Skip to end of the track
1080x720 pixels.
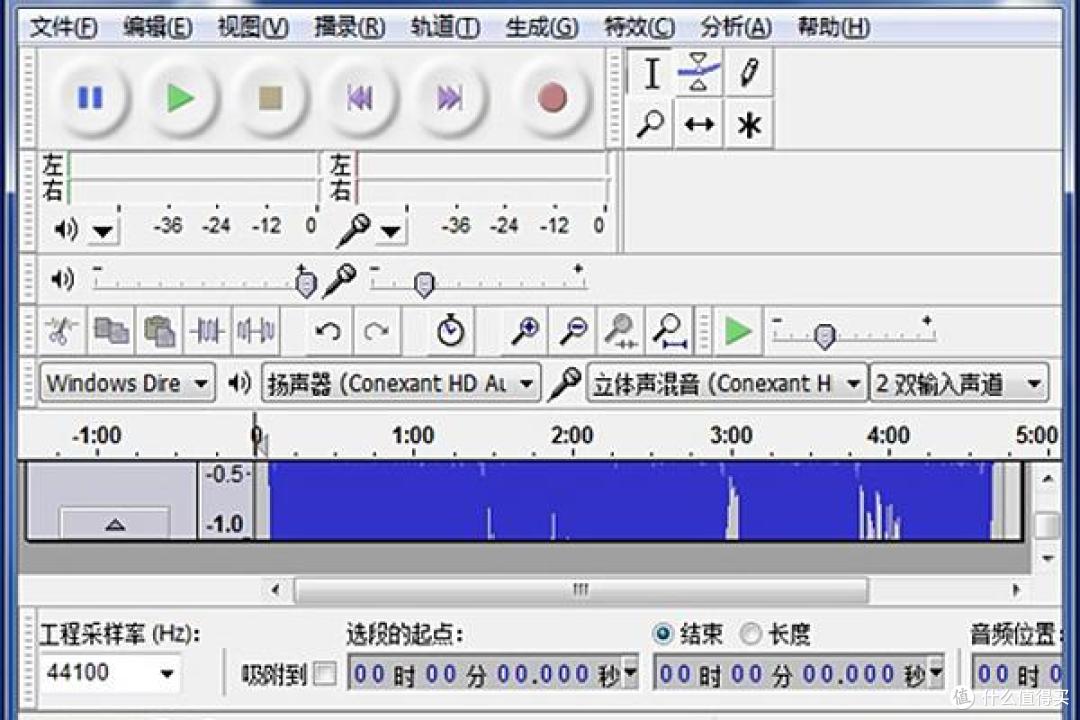(450, 98)
